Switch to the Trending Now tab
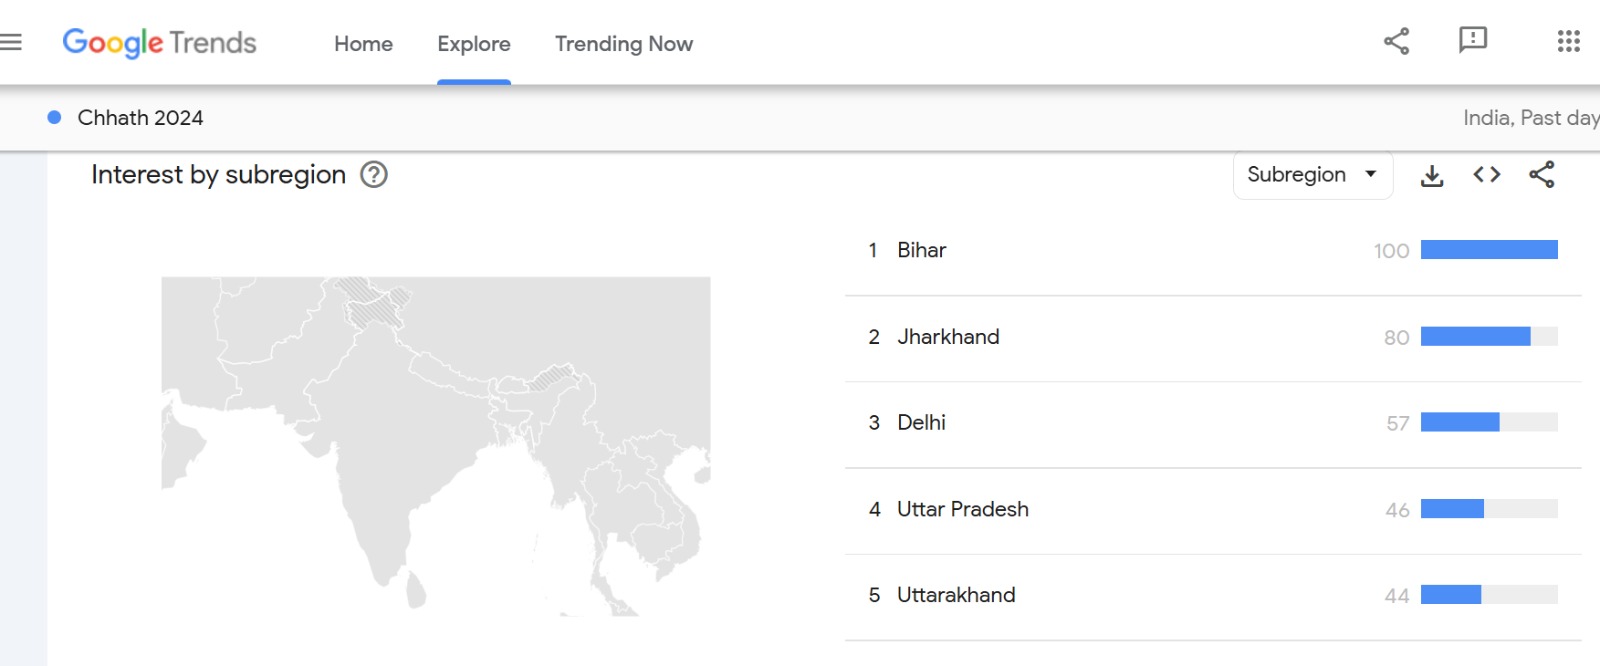 pos(623,44)
